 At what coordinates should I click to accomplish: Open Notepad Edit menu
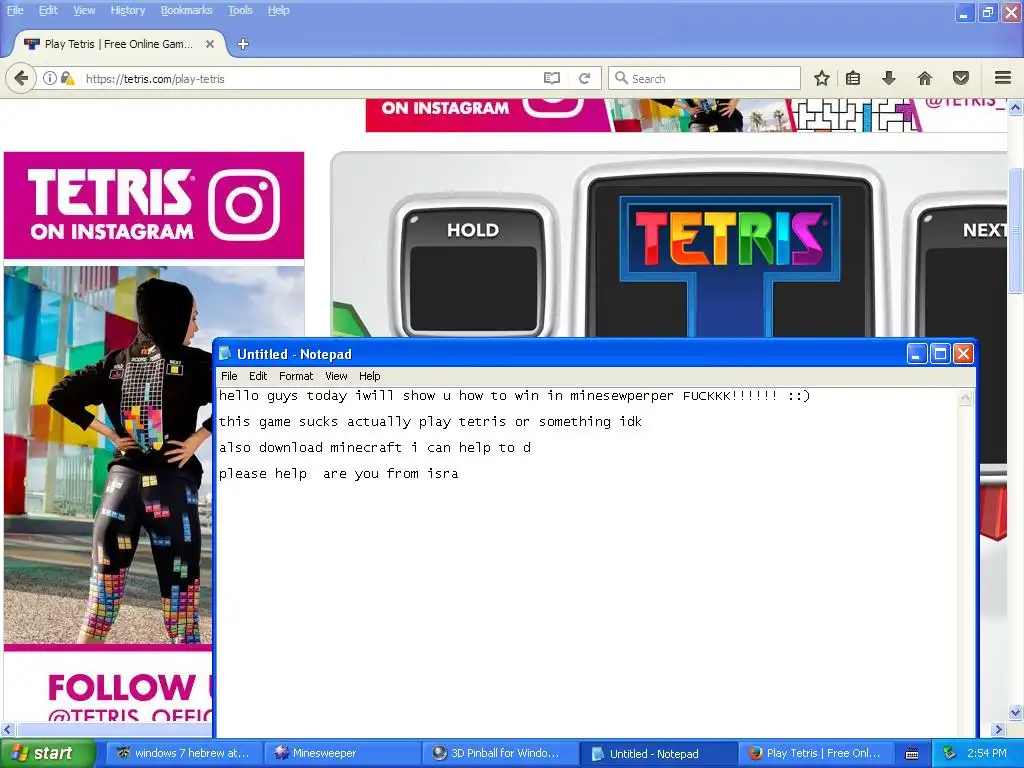click(x=258, y=376)
